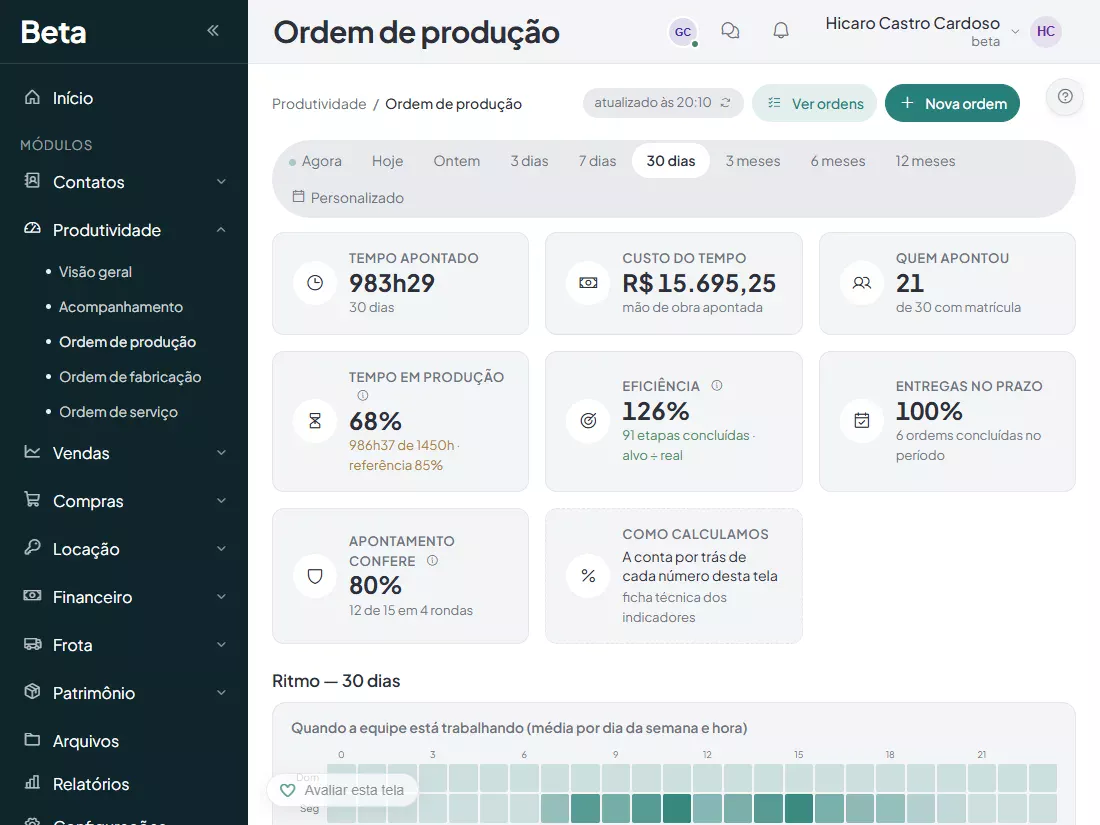Open the chat messages icon
The image size is (1100, 825).
pos(730,31)
